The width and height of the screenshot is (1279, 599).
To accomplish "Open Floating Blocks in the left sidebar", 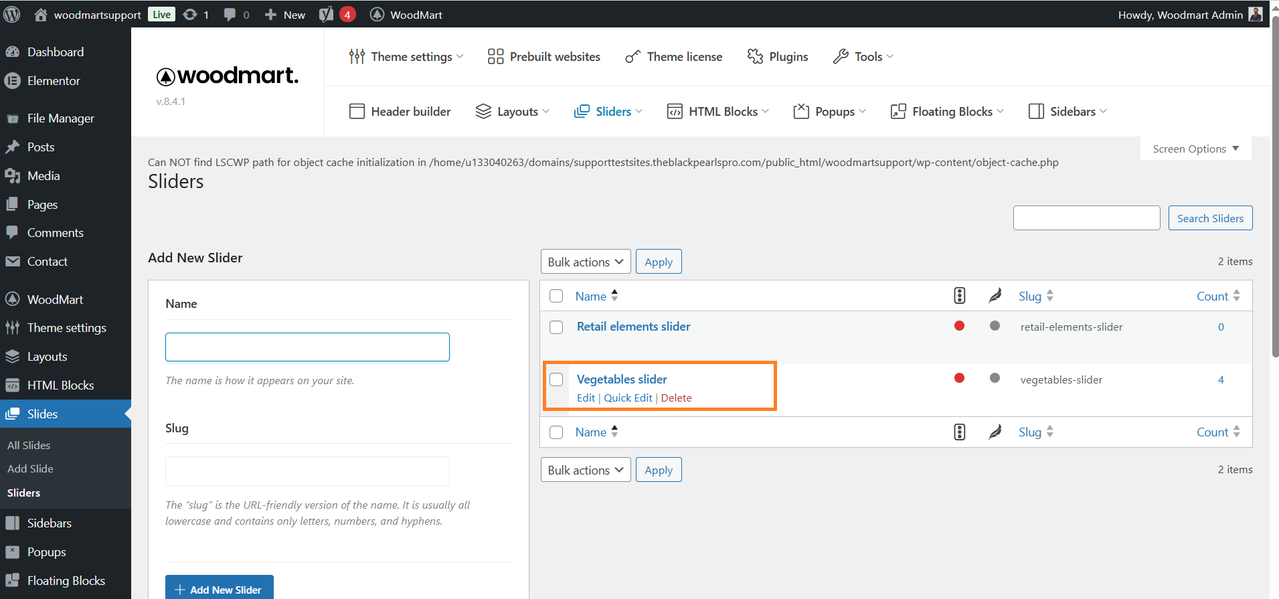I will coord(65,581).
